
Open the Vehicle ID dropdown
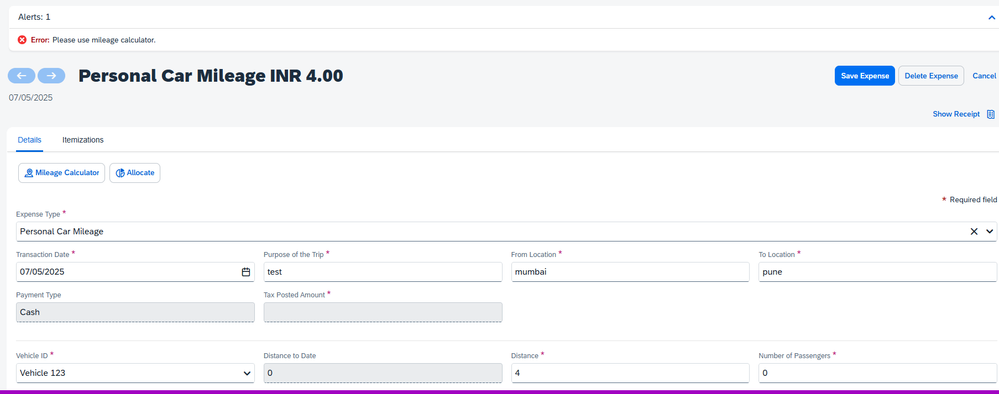[135, 373]
